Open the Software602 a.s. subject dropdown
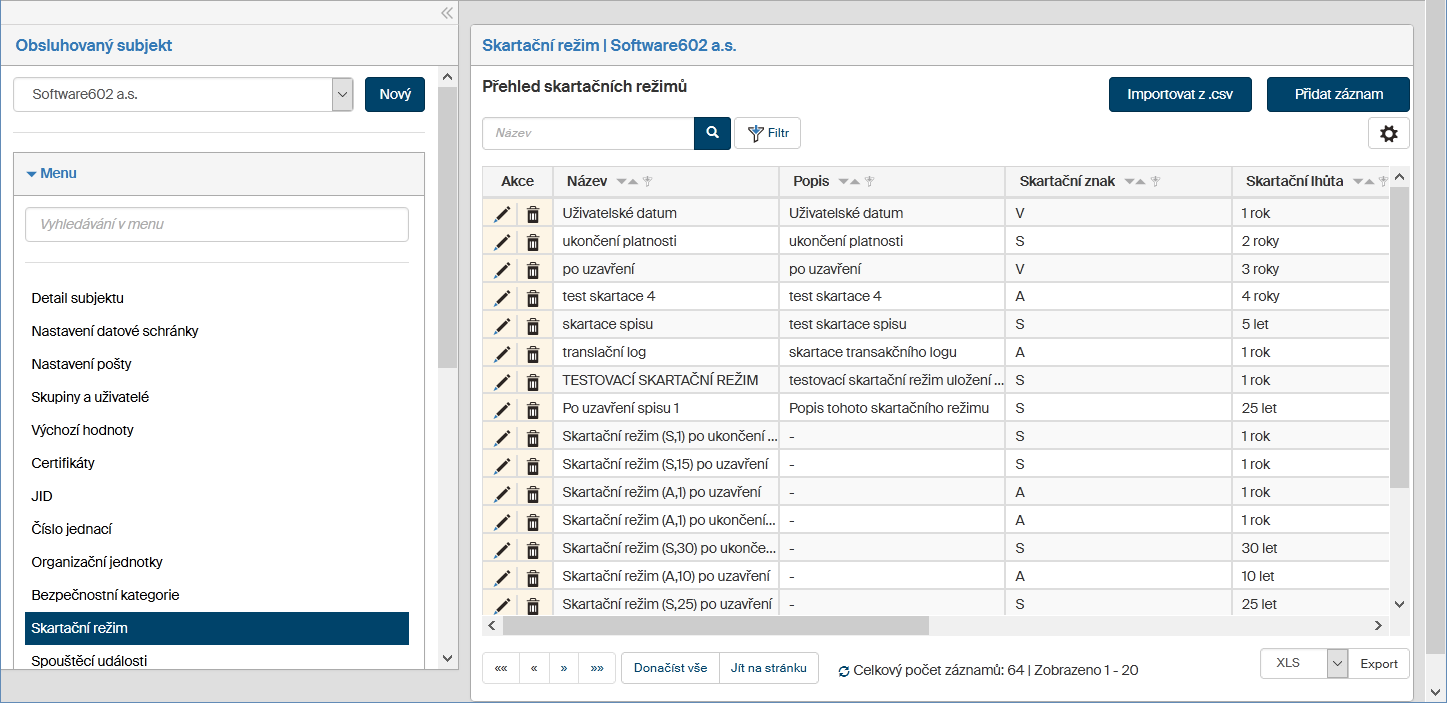This screenshot has width=1447, height=703. [342, 95]
